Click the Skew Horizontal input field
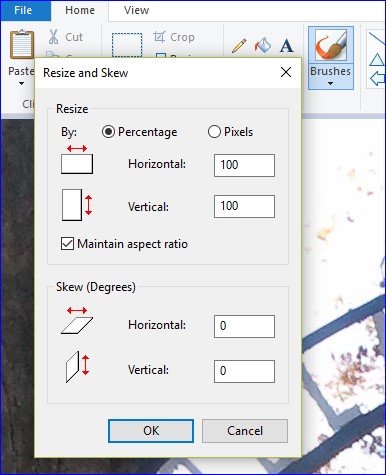 pos(244,326)
